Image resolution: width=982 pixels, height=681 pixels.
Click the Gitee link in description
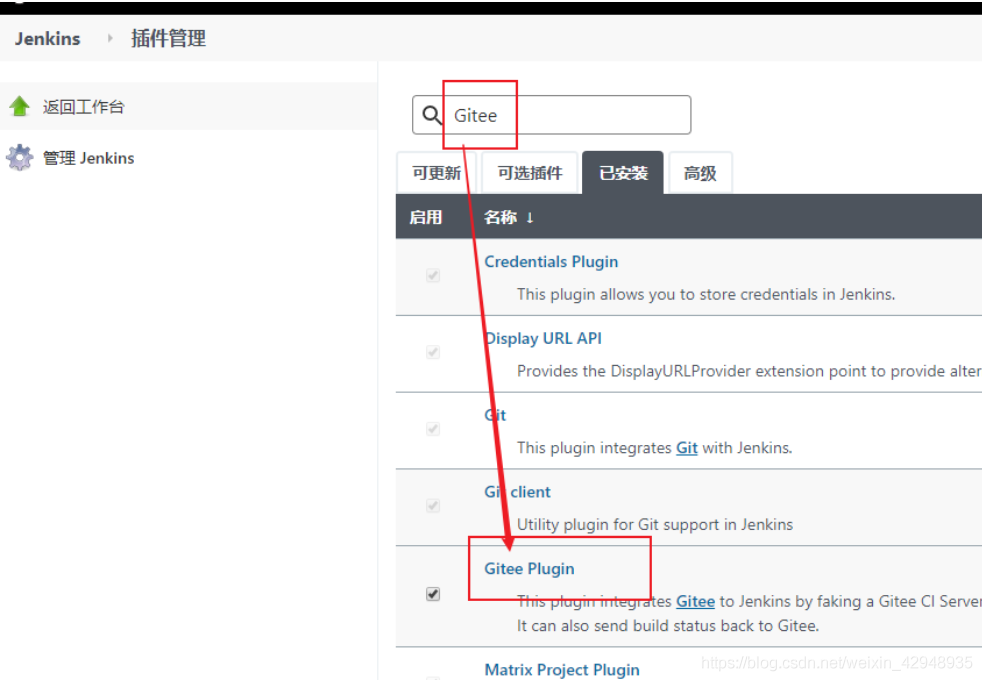[695, 601]
